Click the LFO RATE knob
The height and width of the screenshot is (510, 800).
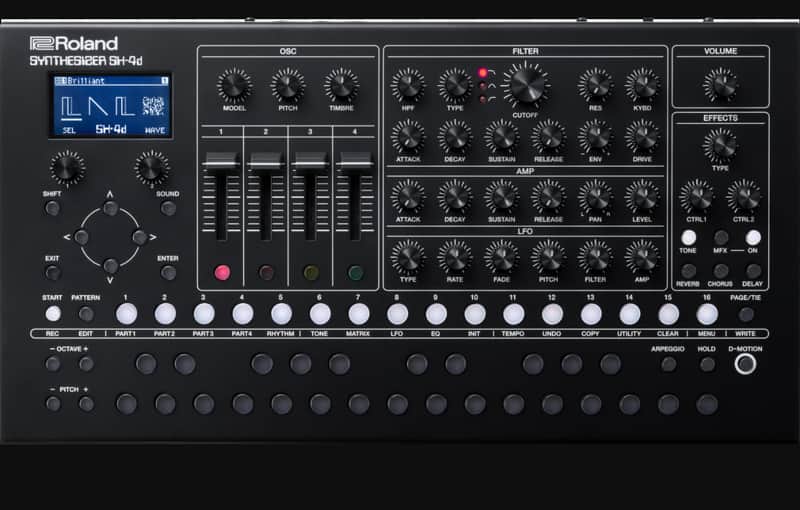[455, 257]
